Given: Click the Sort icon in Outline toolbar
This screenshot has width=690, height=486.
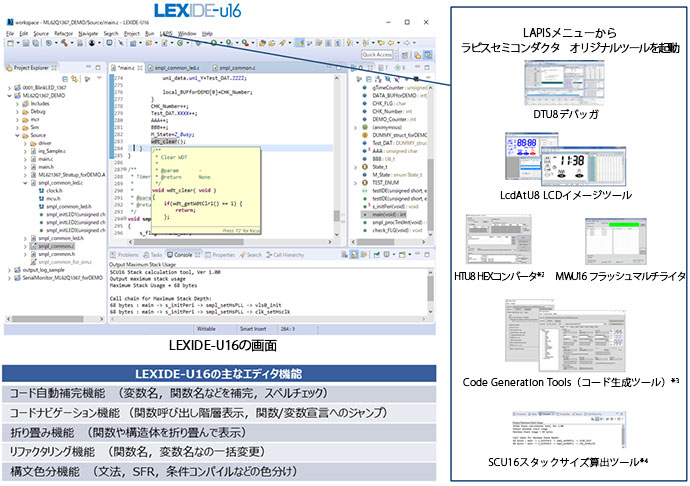Looking at the screenshot, I should pyautogui.click(x=378, y=79).
